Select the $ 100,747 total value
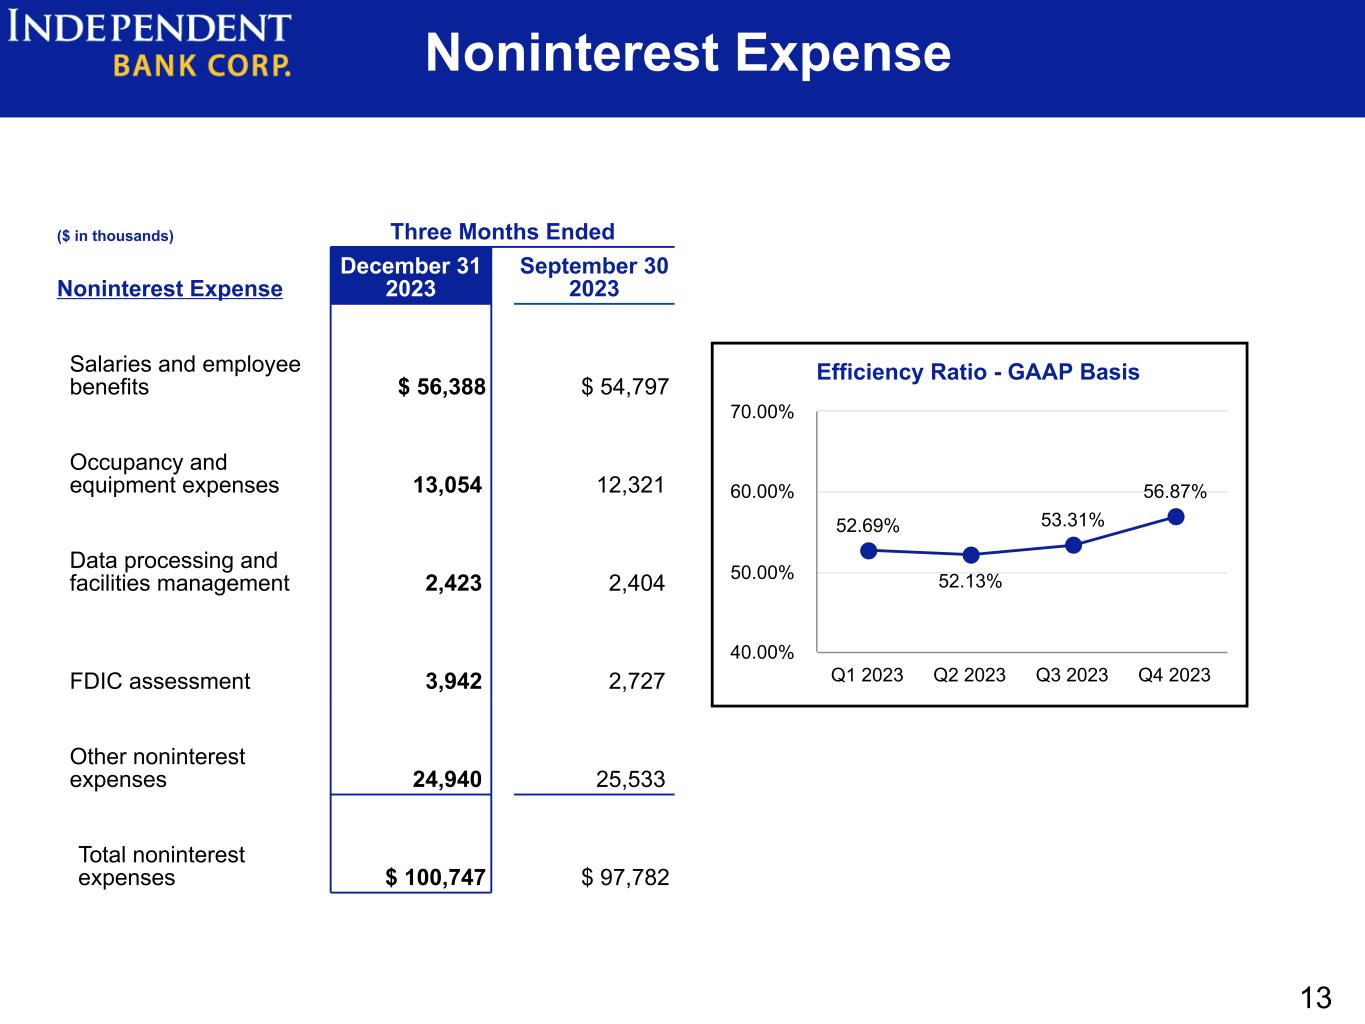The height and width of the screenshot is (1024, 1365). pyautogui.click(x=436, y=878)
